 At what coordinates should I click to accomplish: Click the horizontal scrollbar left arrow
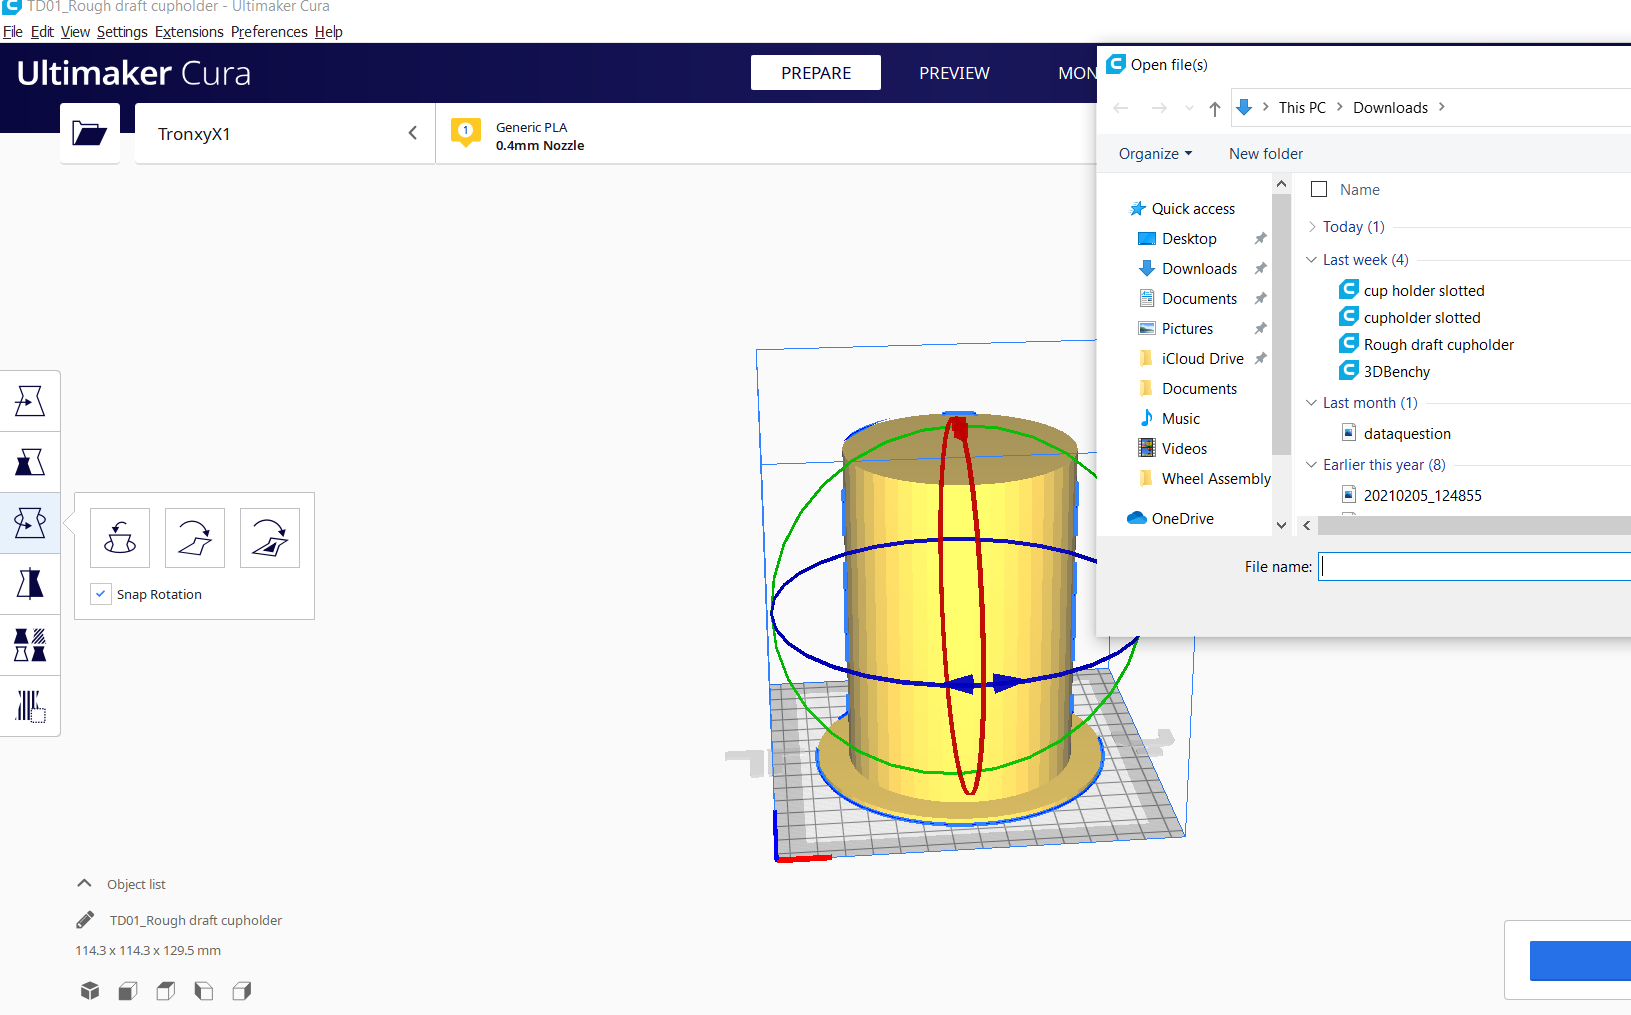click(1307, 525)
